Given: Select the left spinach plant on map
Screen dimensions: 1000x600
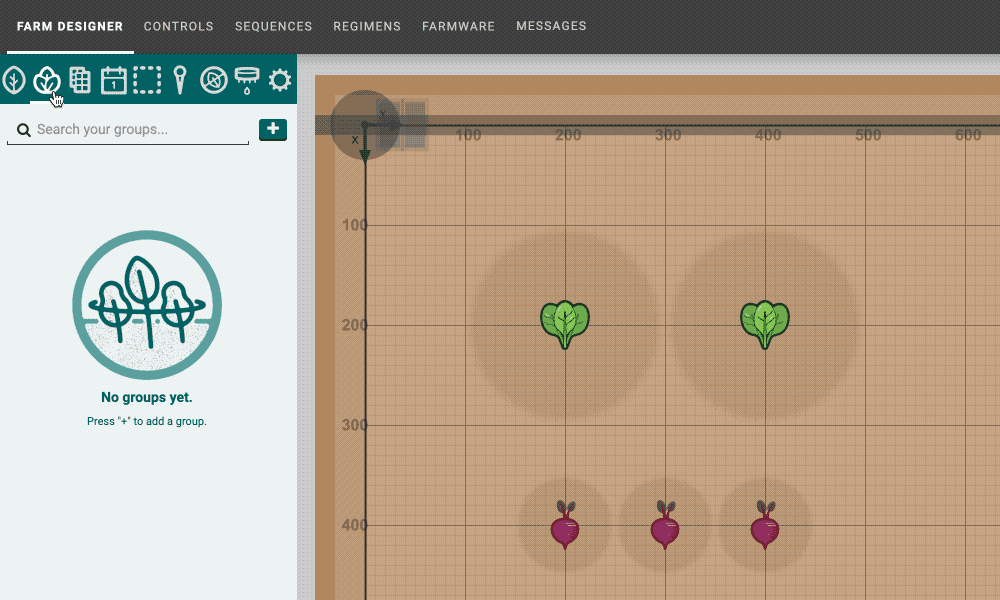Looking at the screenshot, I should coord(565,324).
